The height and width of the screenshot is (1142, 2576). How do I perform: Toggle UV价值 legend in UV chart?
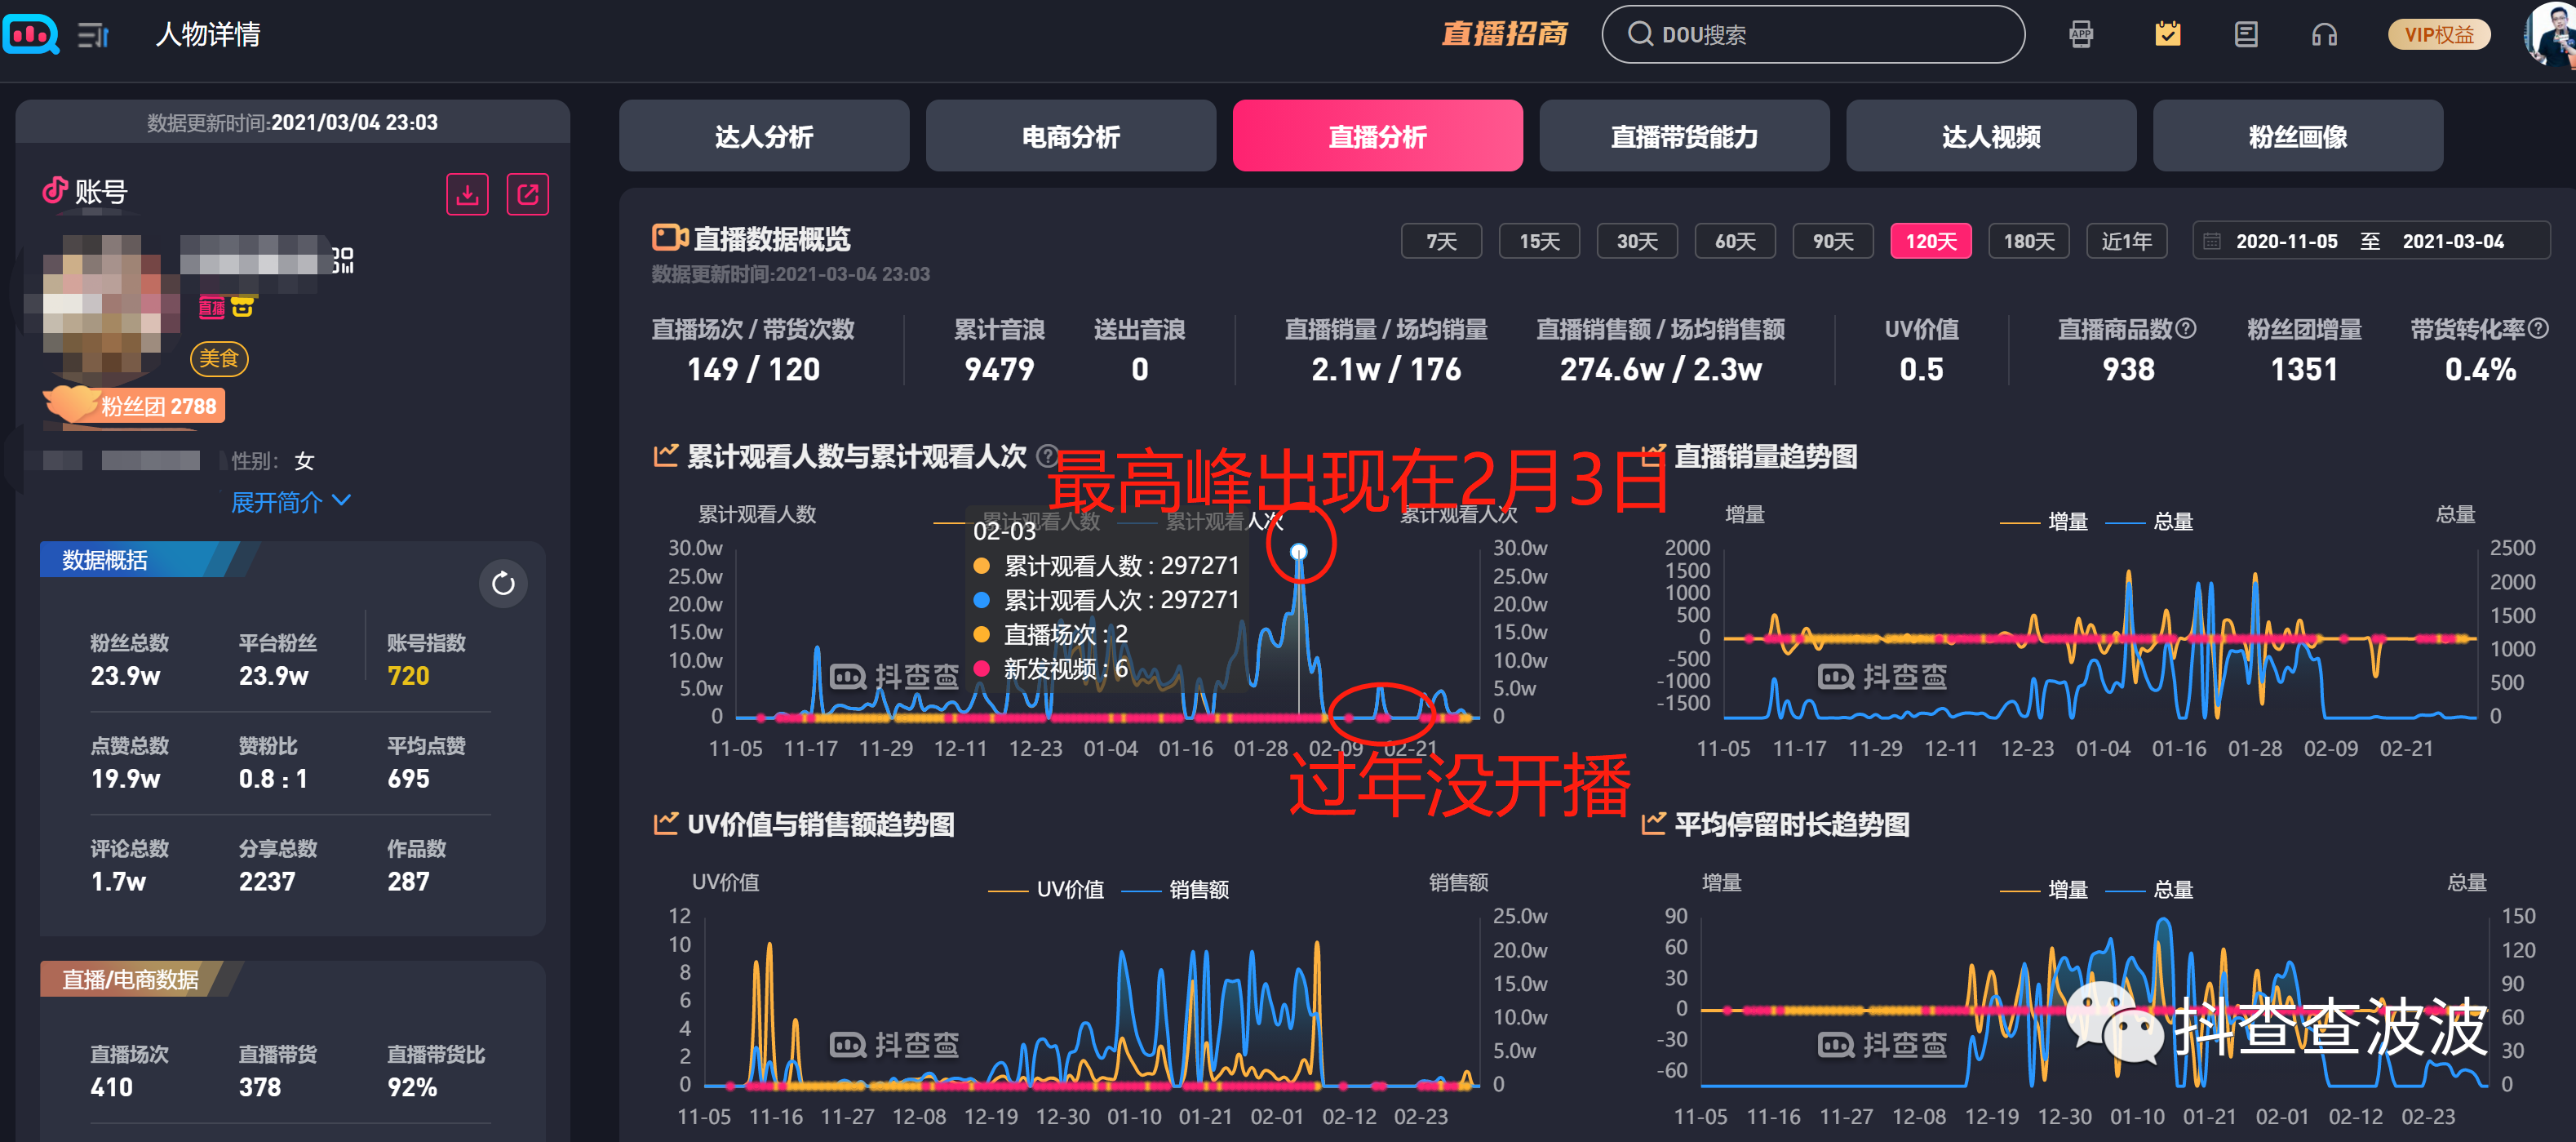(x=1046, y=890)
